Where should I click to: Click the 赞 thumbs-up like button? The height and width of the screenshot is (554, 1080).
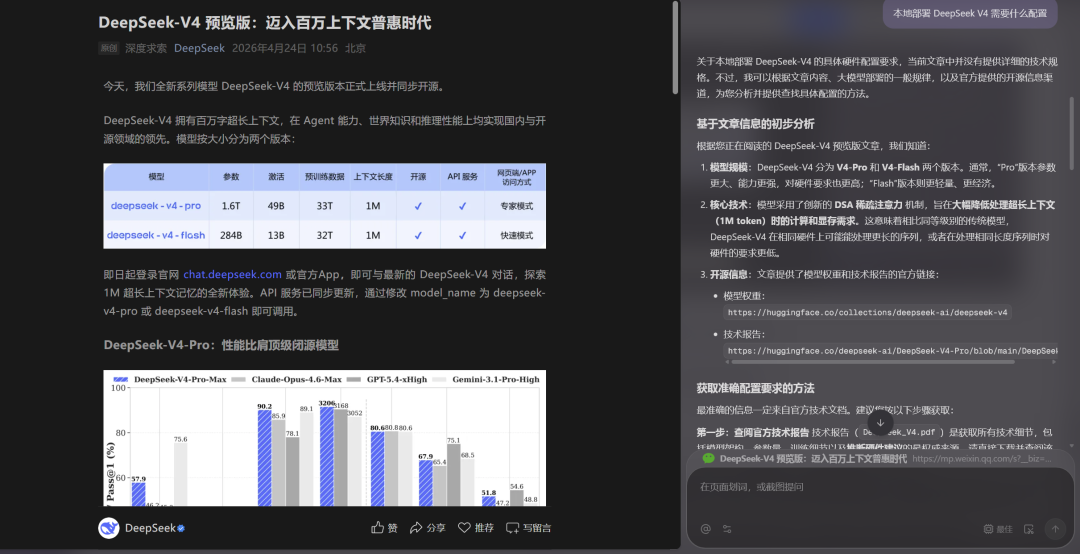[384, 528]
